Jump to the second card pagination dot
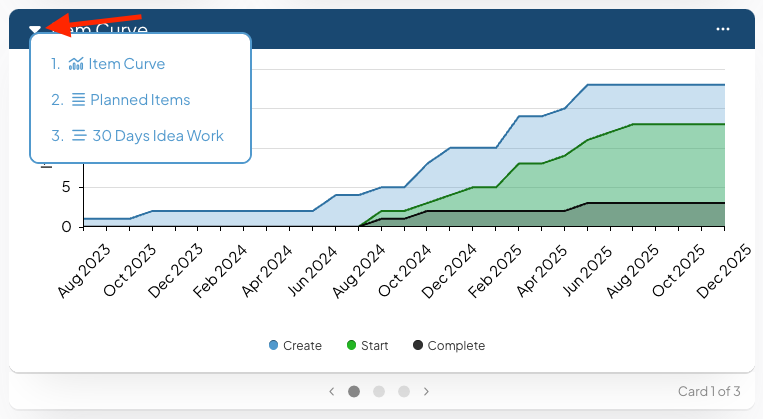Screen dimensions: 763x419 pos(379,391)
